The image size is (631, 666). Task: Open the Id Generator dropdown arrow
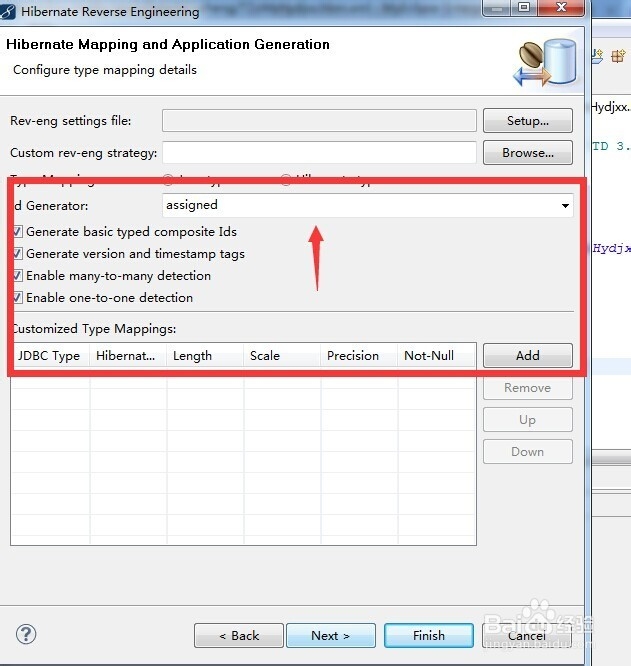click(x=565, y=206)
